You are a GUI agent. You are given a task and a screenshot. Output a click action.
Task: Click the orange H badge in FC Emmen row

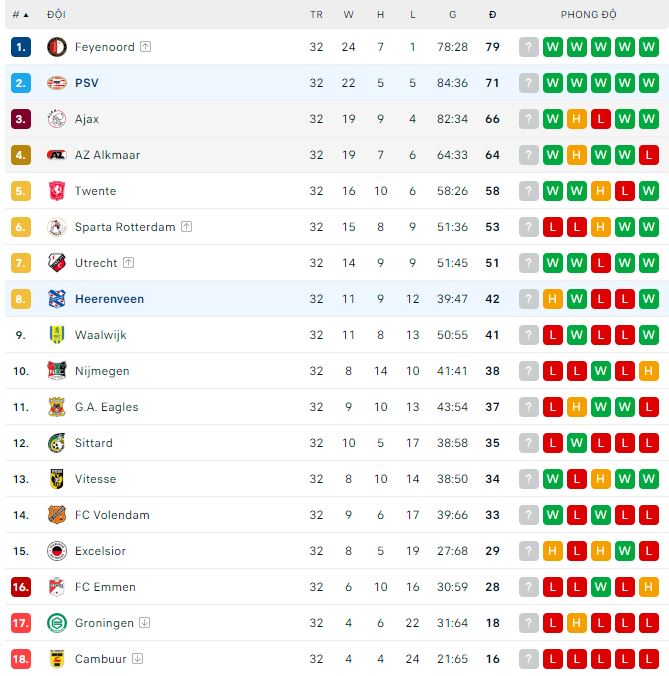(649, 587)
